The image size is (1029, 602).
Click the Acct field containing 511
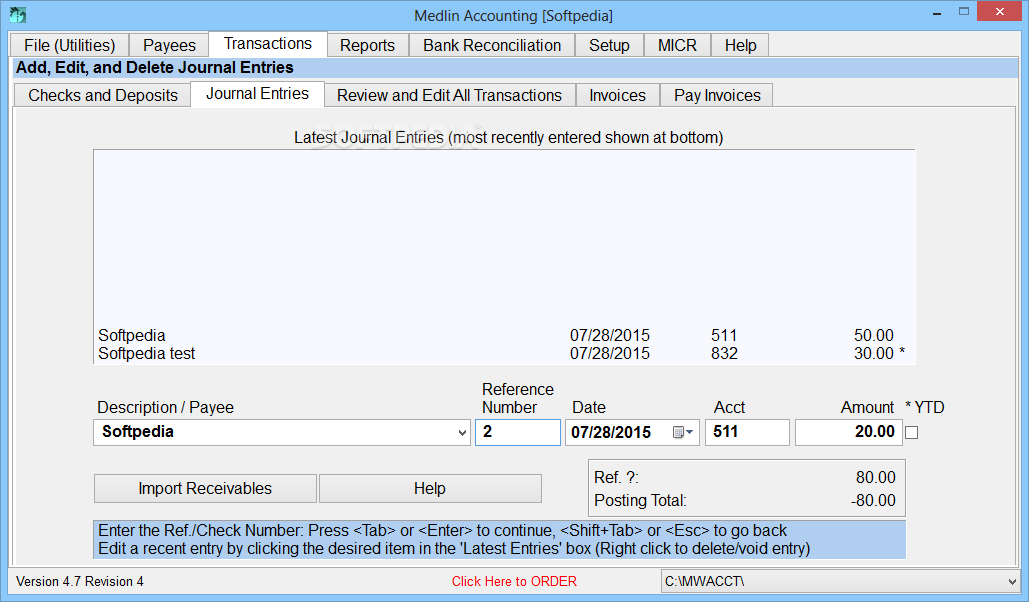(x=747, y=433)
